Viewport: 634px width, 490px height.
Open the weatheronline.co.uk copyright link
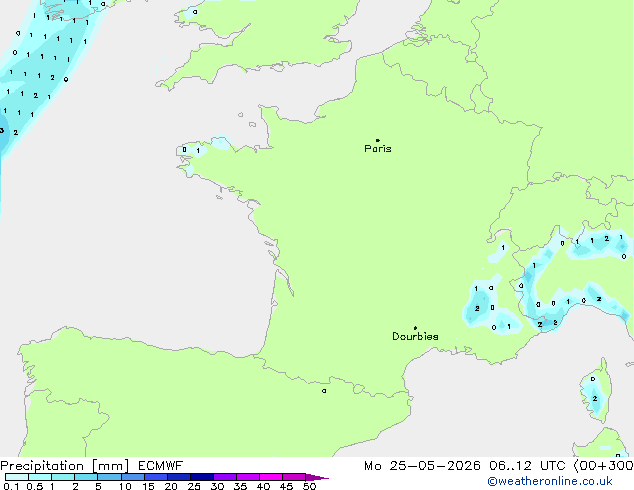(550, 481)
